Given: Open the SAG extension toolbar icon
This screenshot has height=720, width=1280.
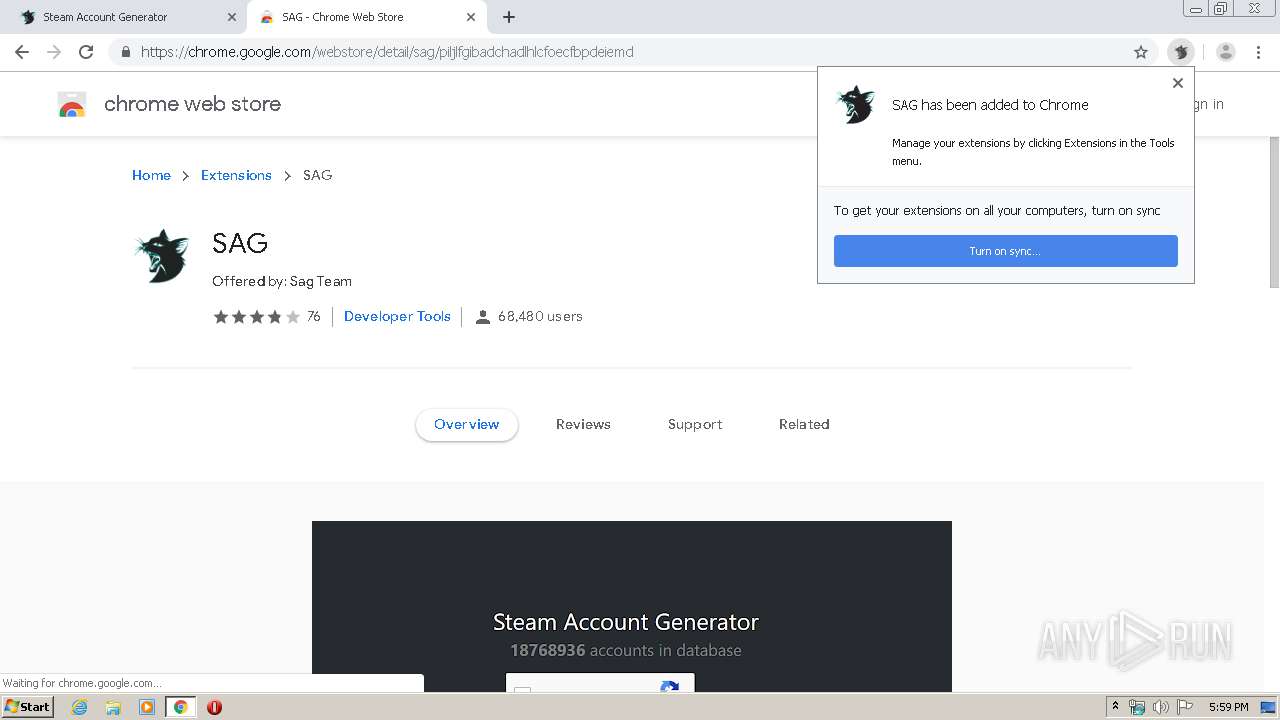Looking at the screenshot, I should point(1181,52).
